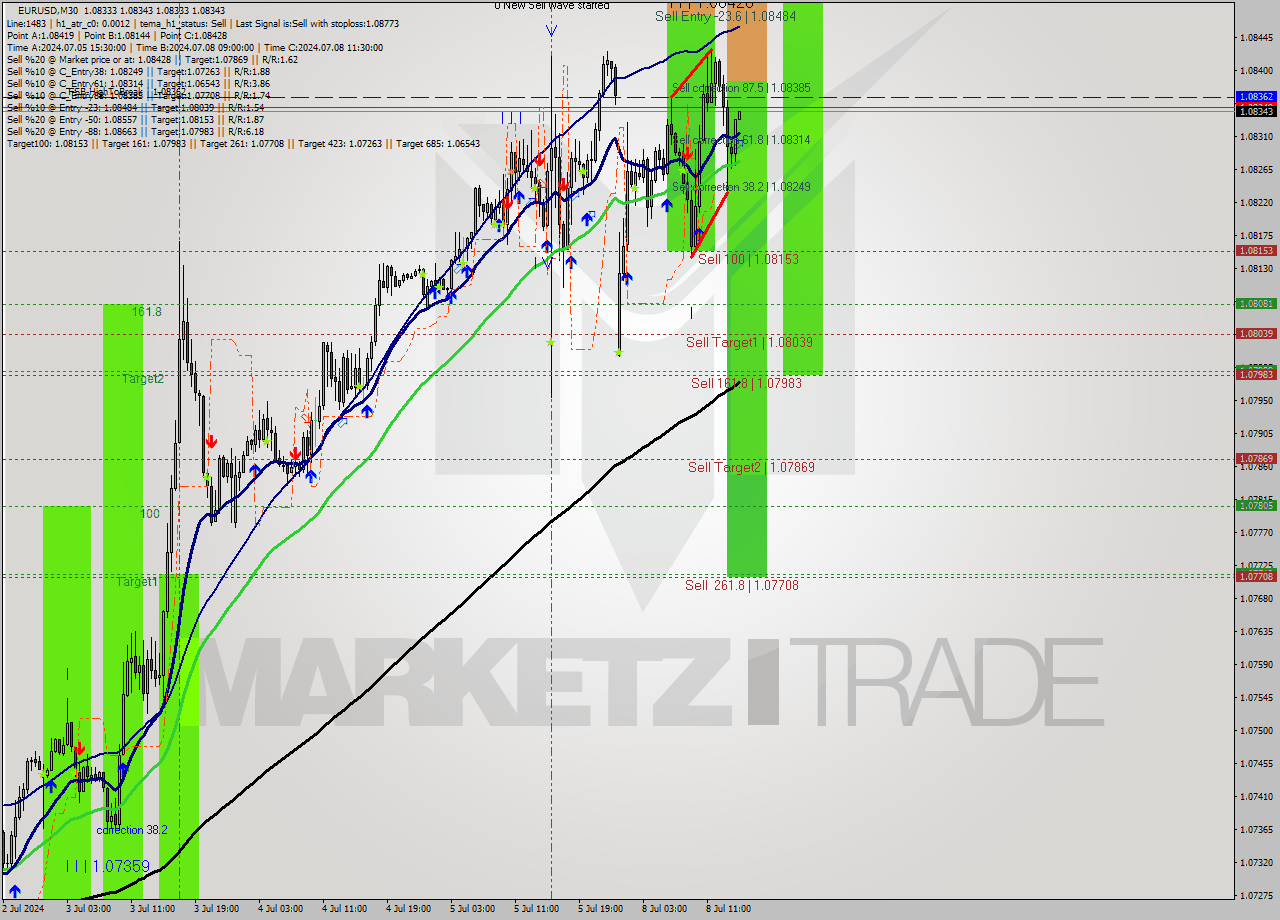Click the 'Sell %20 @ Market price' info line
This screenshot has width=1280, height=920.
[x=151, y=59]
